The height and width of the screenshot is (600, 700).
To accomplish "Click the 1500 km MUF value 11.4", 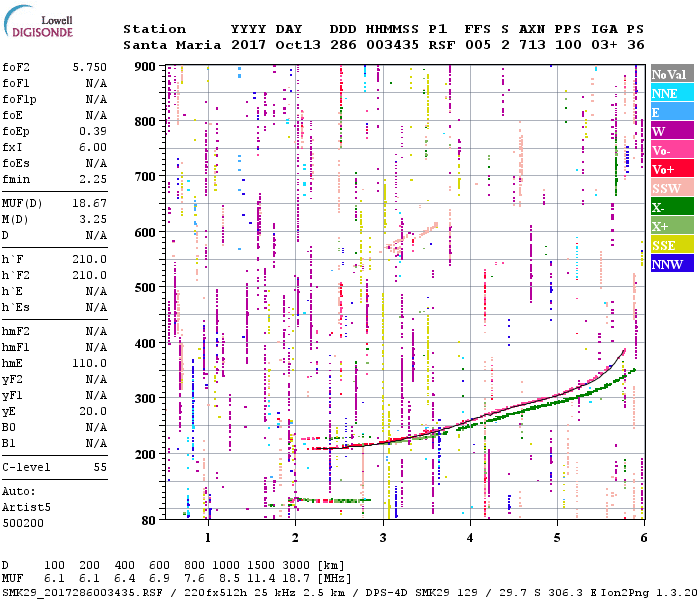I will click(x=260, y=579).
